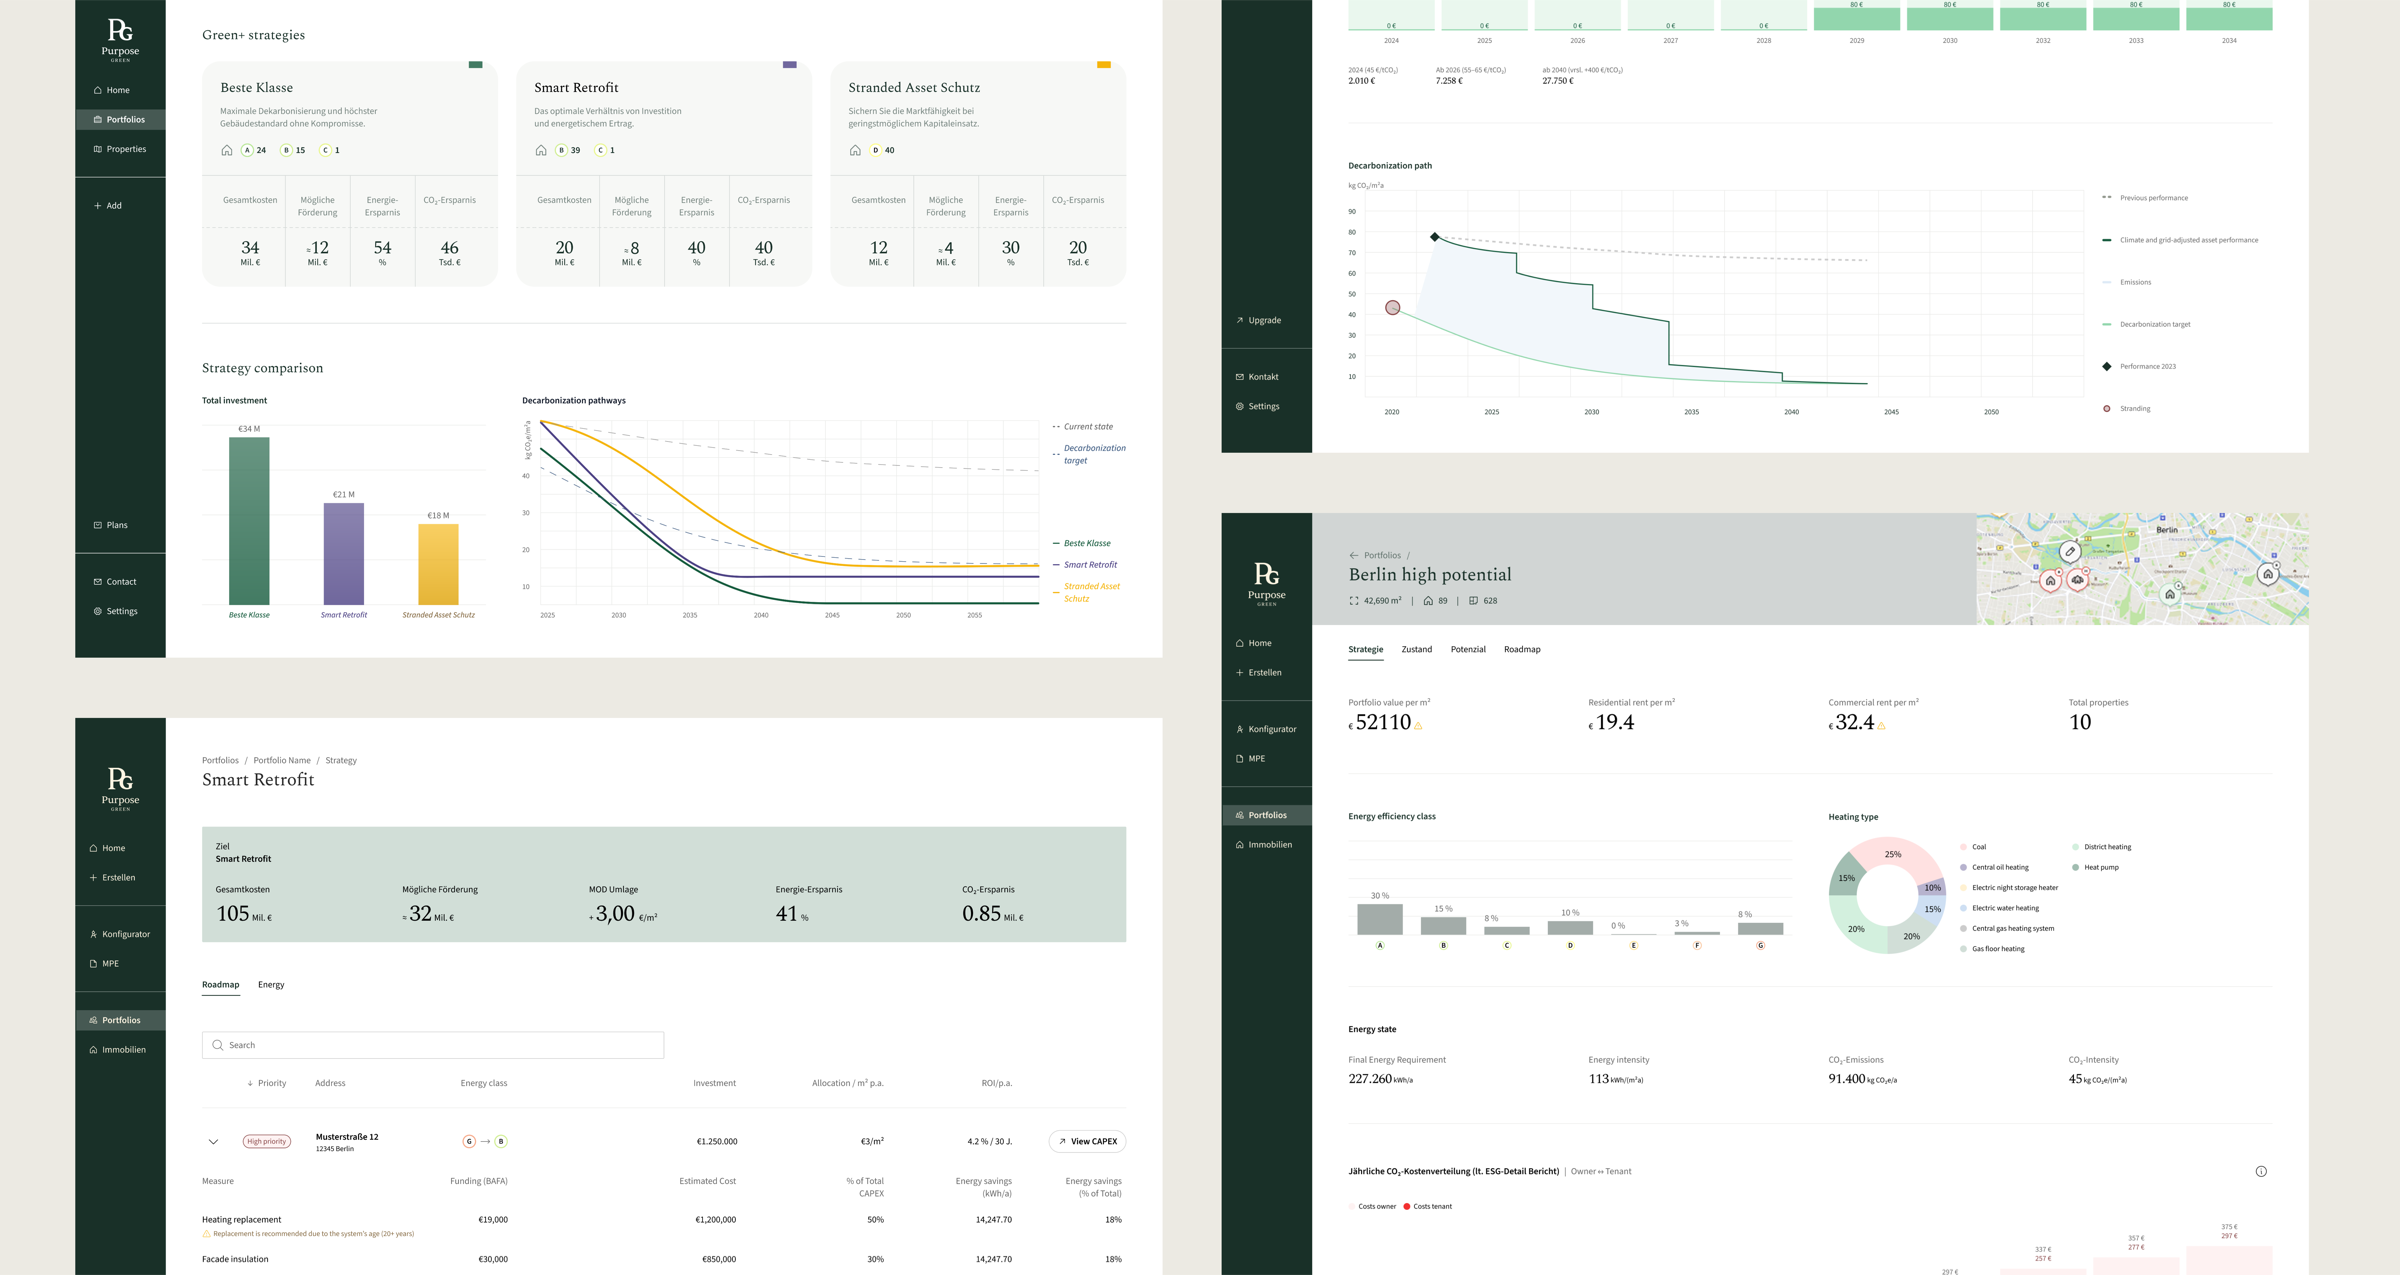This screenshot has width=2400, height=1275.
Task: Switch to the Zustand tab
Action: click(1417, 649)
